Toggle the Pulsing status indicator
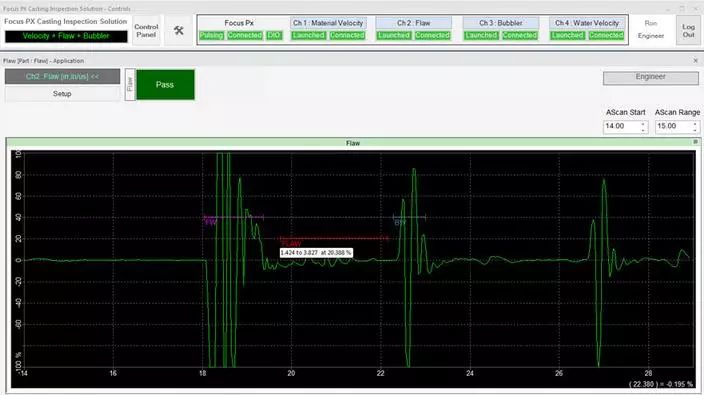Image resolution: width=704 pixels, height=395 pixels. tap(211, 35)
